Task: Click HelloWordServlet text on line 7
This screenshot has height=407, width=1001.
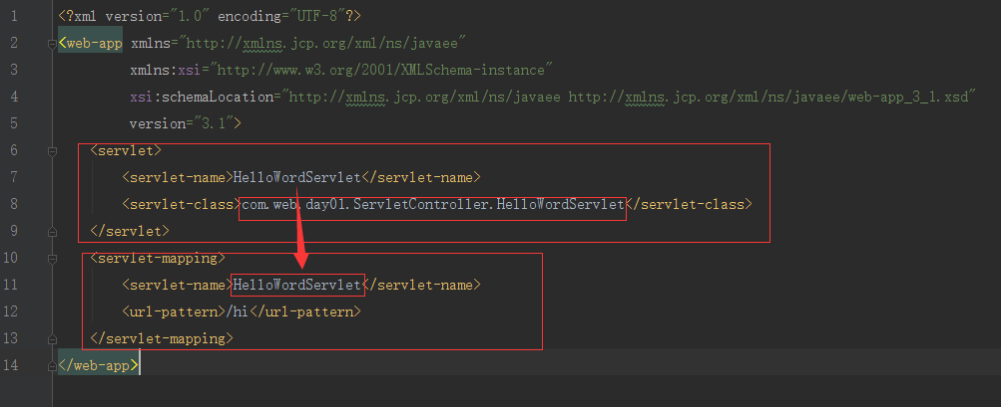Action: 297,177
